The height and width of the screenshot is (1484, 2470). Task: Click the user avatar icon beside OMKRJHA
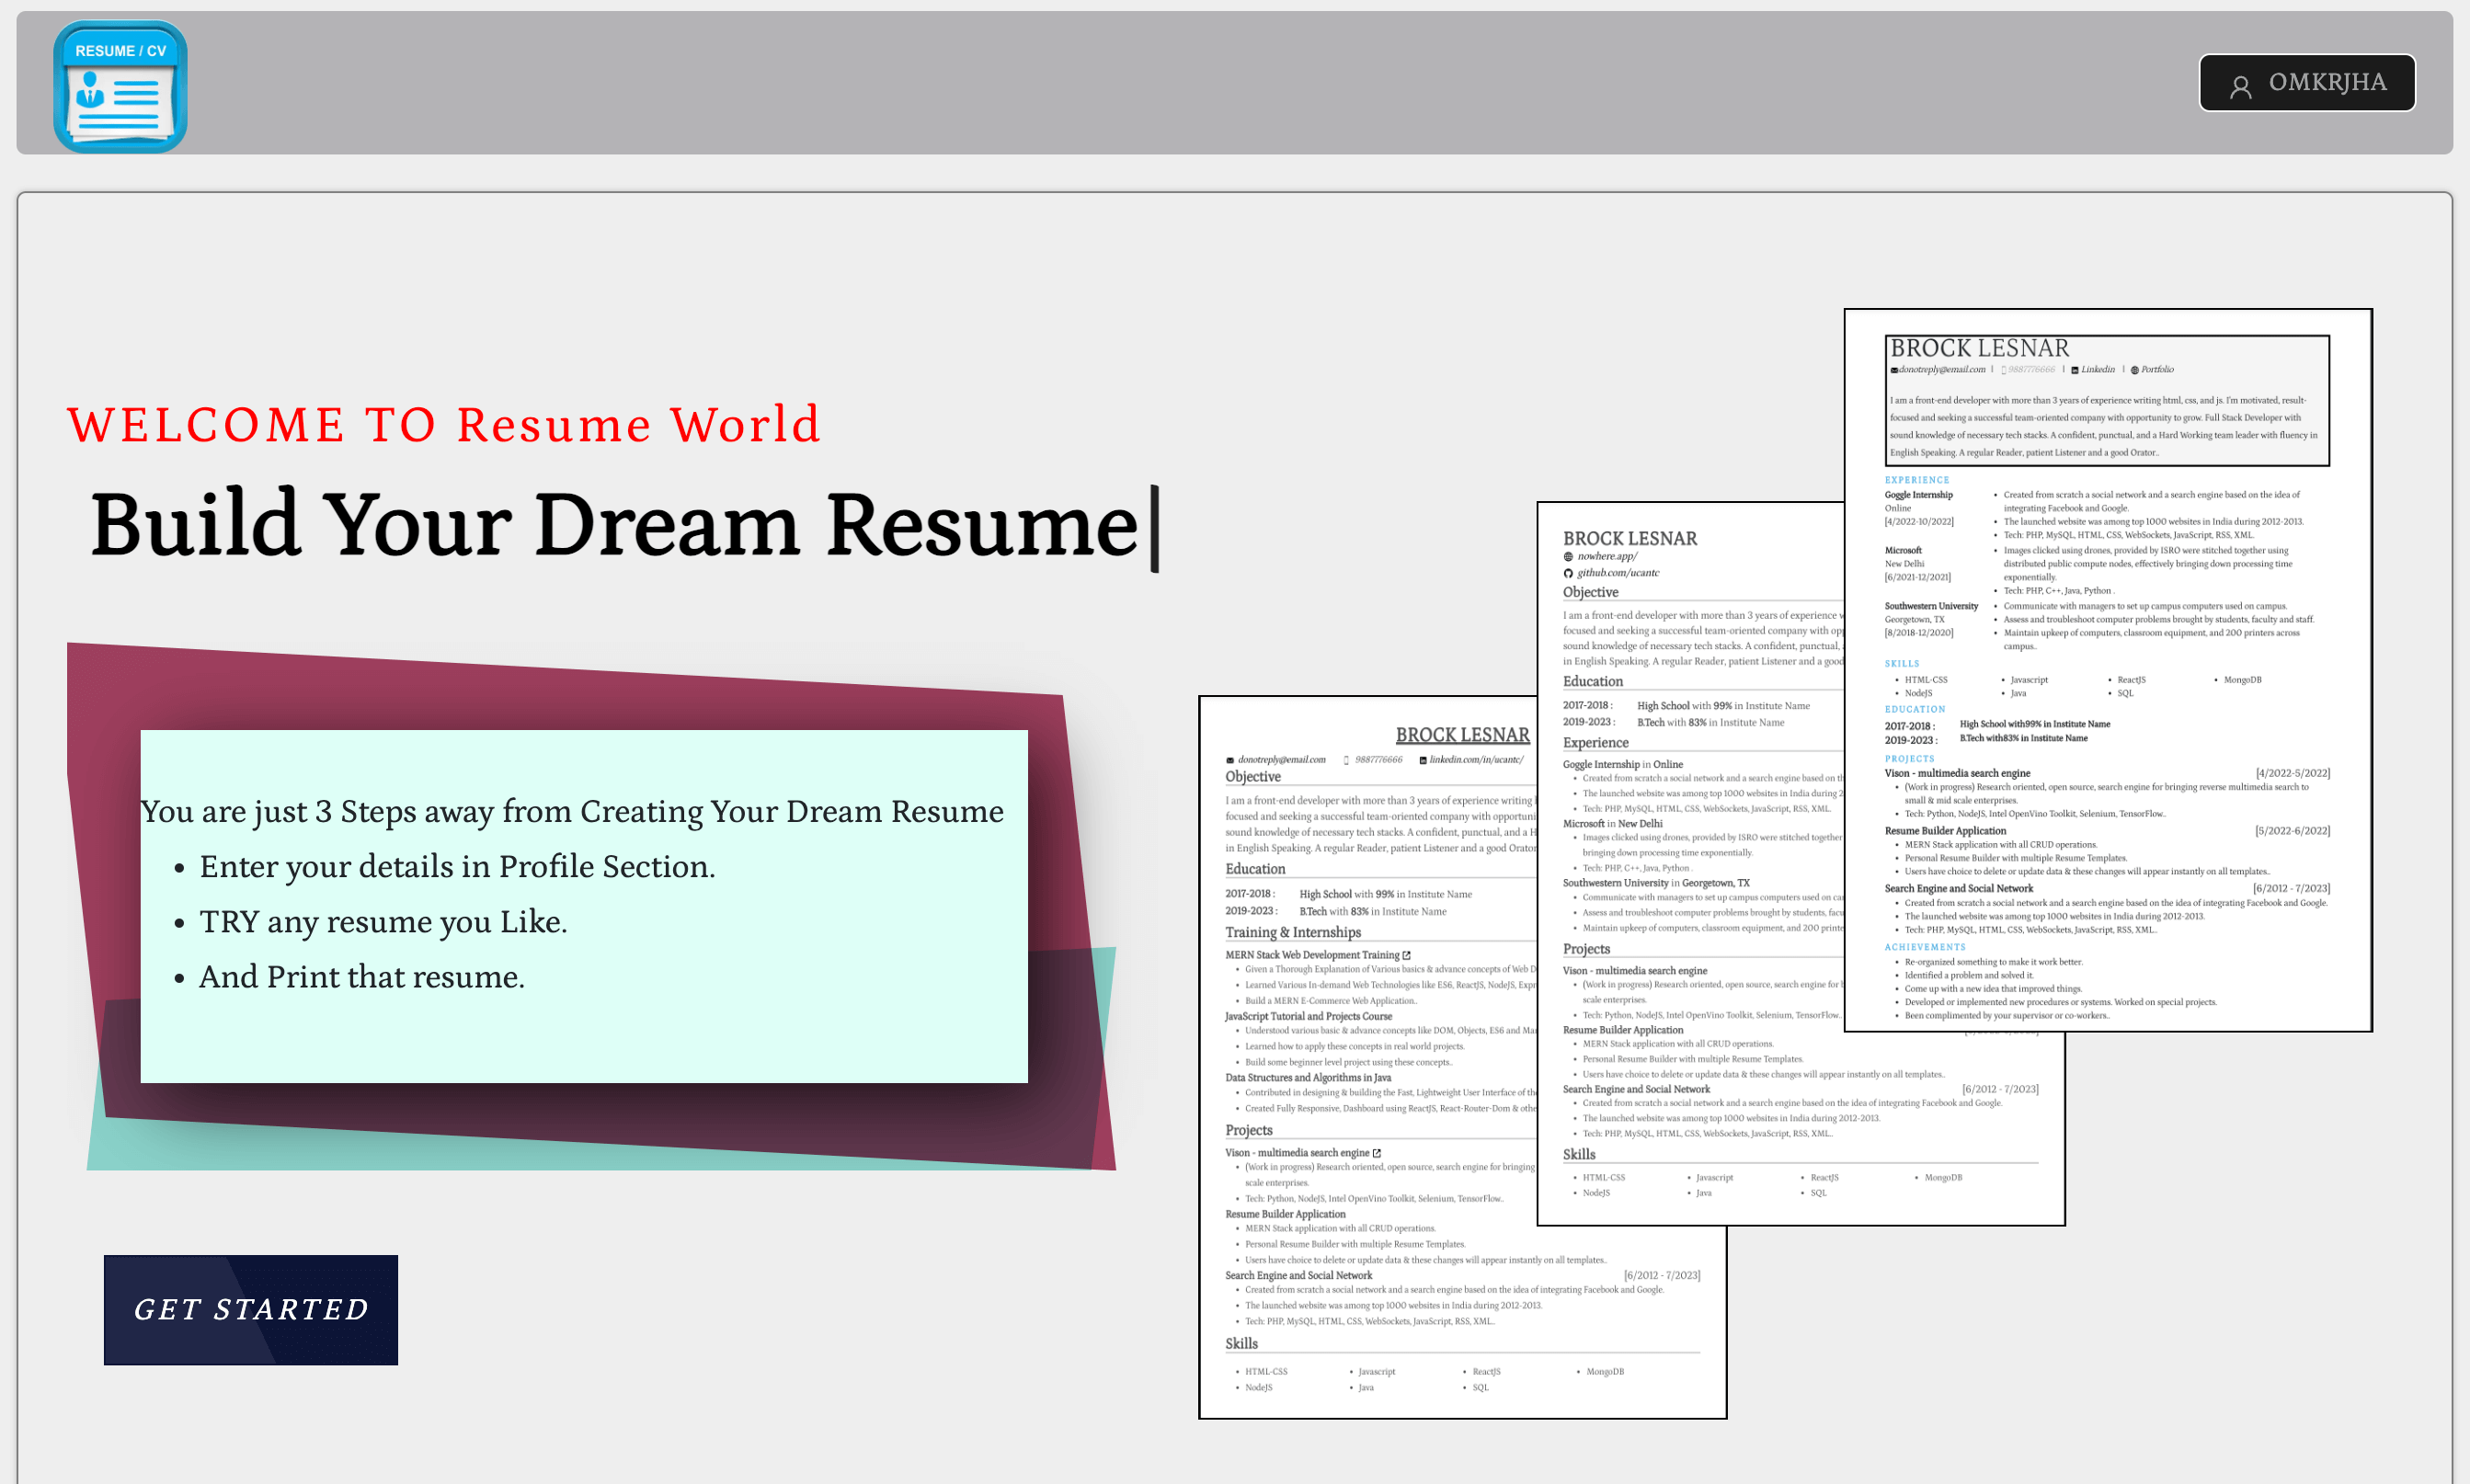2240,86
